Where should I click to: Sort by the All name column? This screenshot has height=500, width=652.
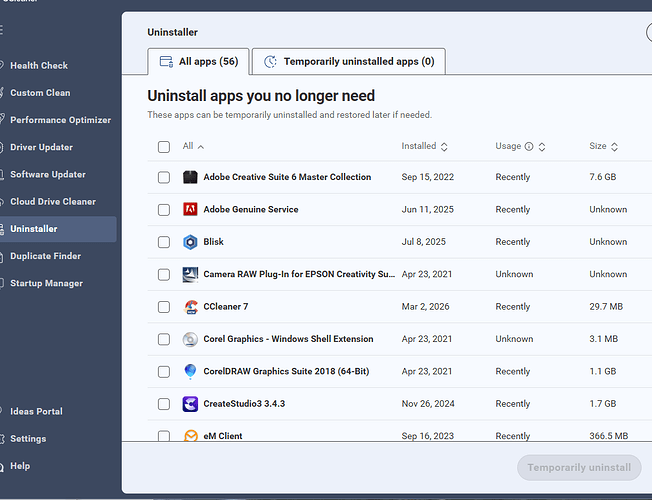[193, 146]
